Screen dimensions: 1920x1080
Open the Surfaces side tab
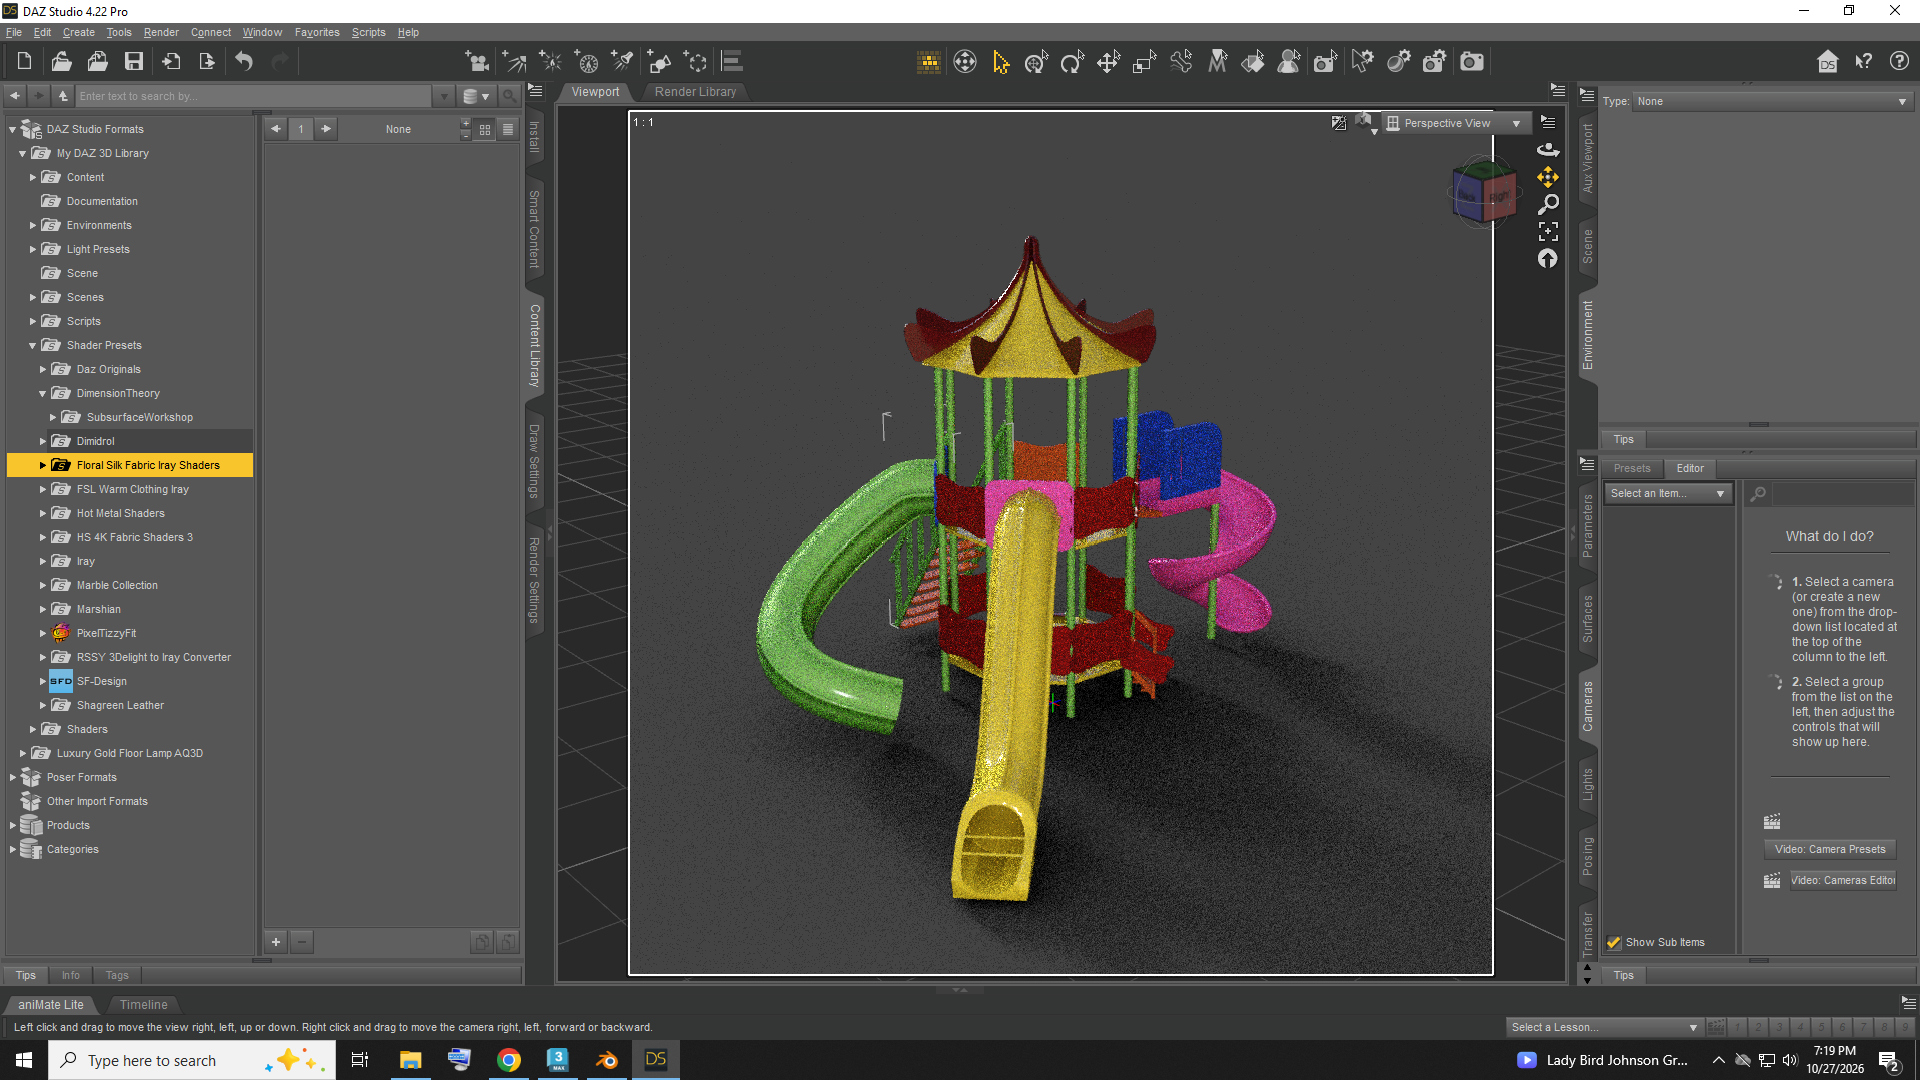pyautogui.click(x=1587, y=618)
